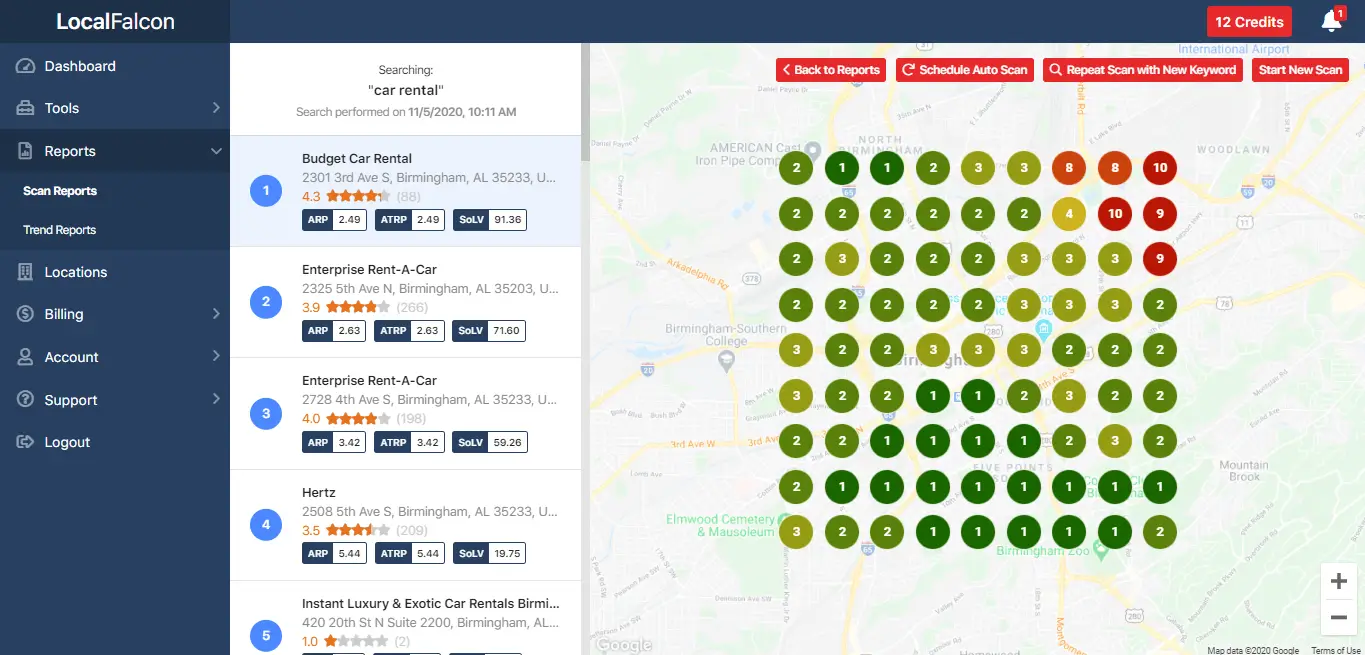Click Schedule Auto Scan button
Viewport: 1365px width, 655px height.
pyautogui.click(x=965, y=70)
